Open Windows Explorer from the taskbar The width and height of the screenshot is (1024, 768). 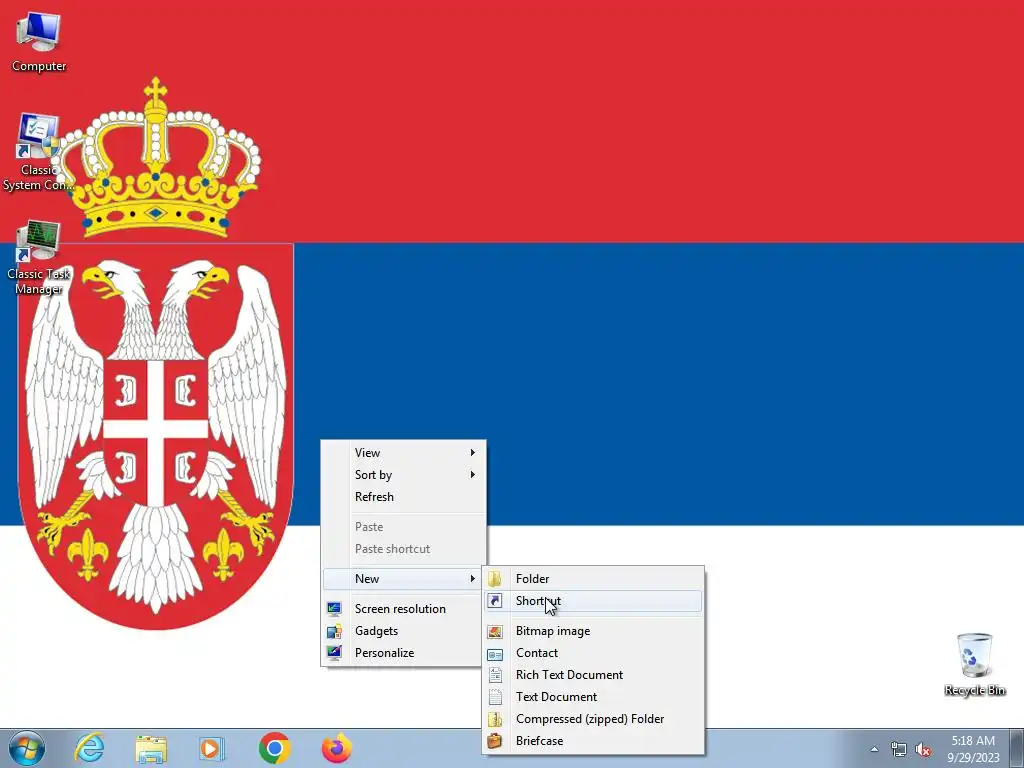coord(151,748)
